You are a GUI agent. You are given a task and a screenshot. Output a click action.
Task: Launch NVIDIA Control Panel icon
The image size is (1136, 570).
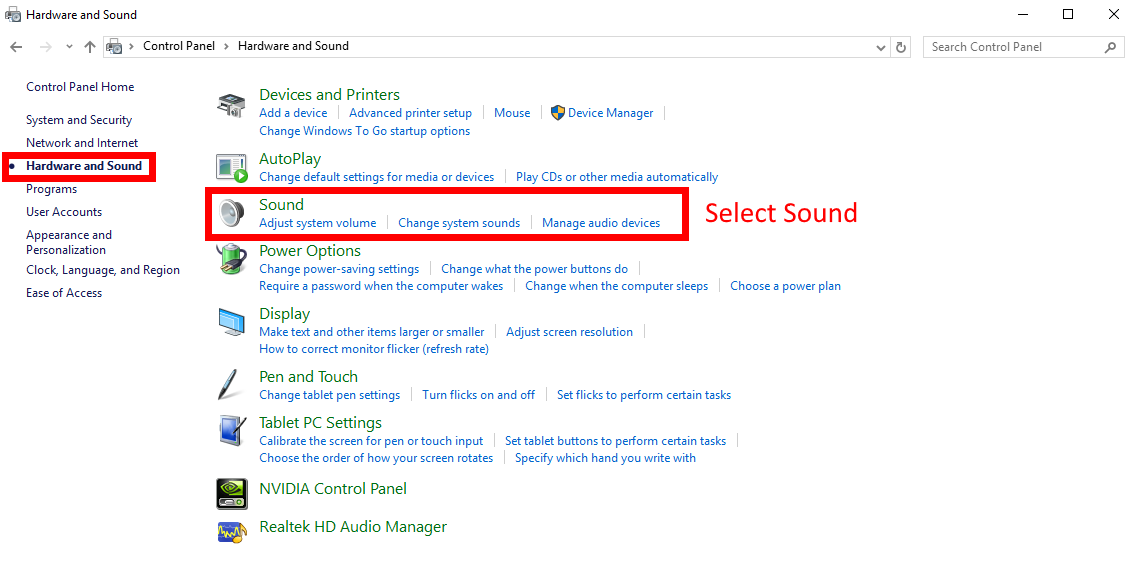point(232,490)
